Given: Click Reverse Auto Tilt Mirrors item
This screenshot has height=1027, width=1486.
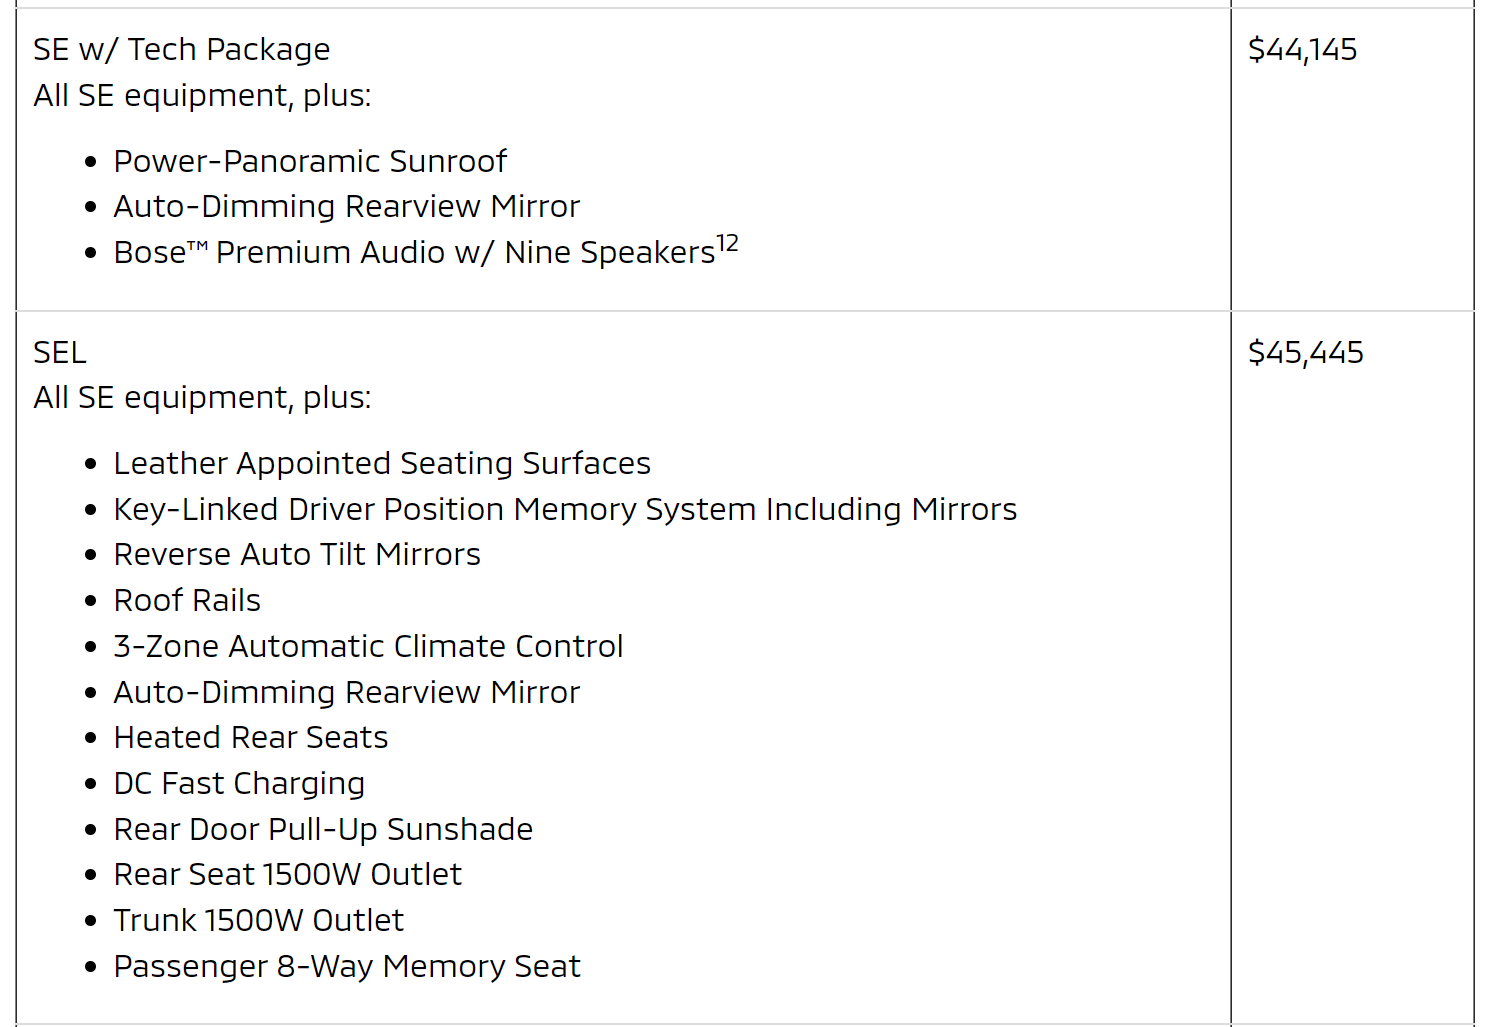Looking at the screenshot, I should (x=297, y=554).
